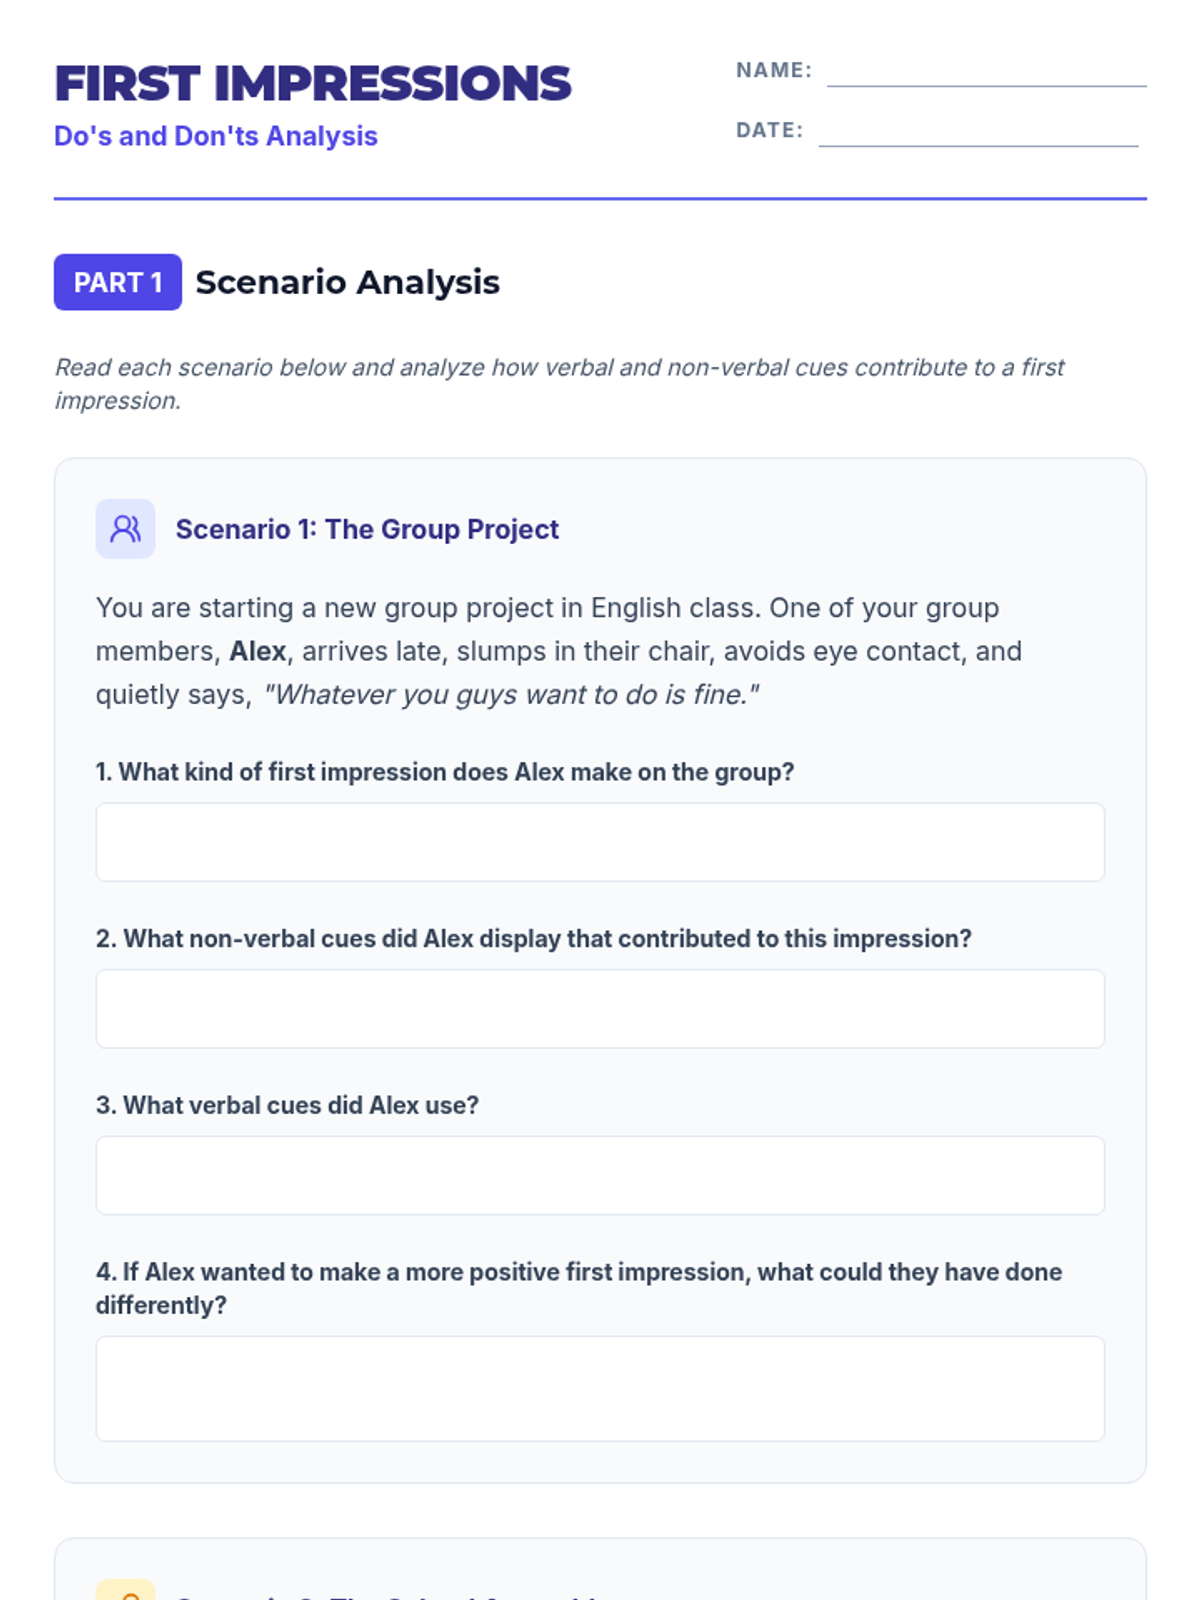Click the italic quote "Whatever you guys want"
Viewport: 1200px width, 1600px height.
511,695
